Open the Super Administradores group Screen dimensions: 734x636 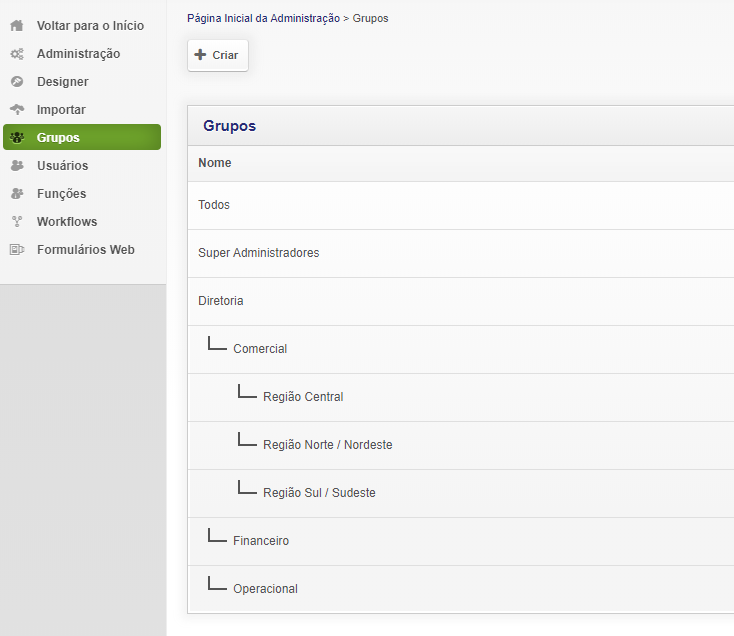[258, 253]
